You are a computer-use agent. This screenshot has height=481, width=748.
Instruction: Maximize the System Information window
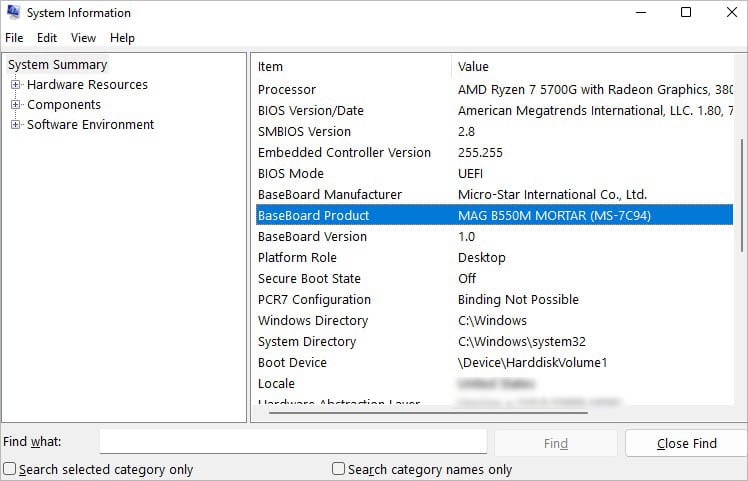pos(686,12)
